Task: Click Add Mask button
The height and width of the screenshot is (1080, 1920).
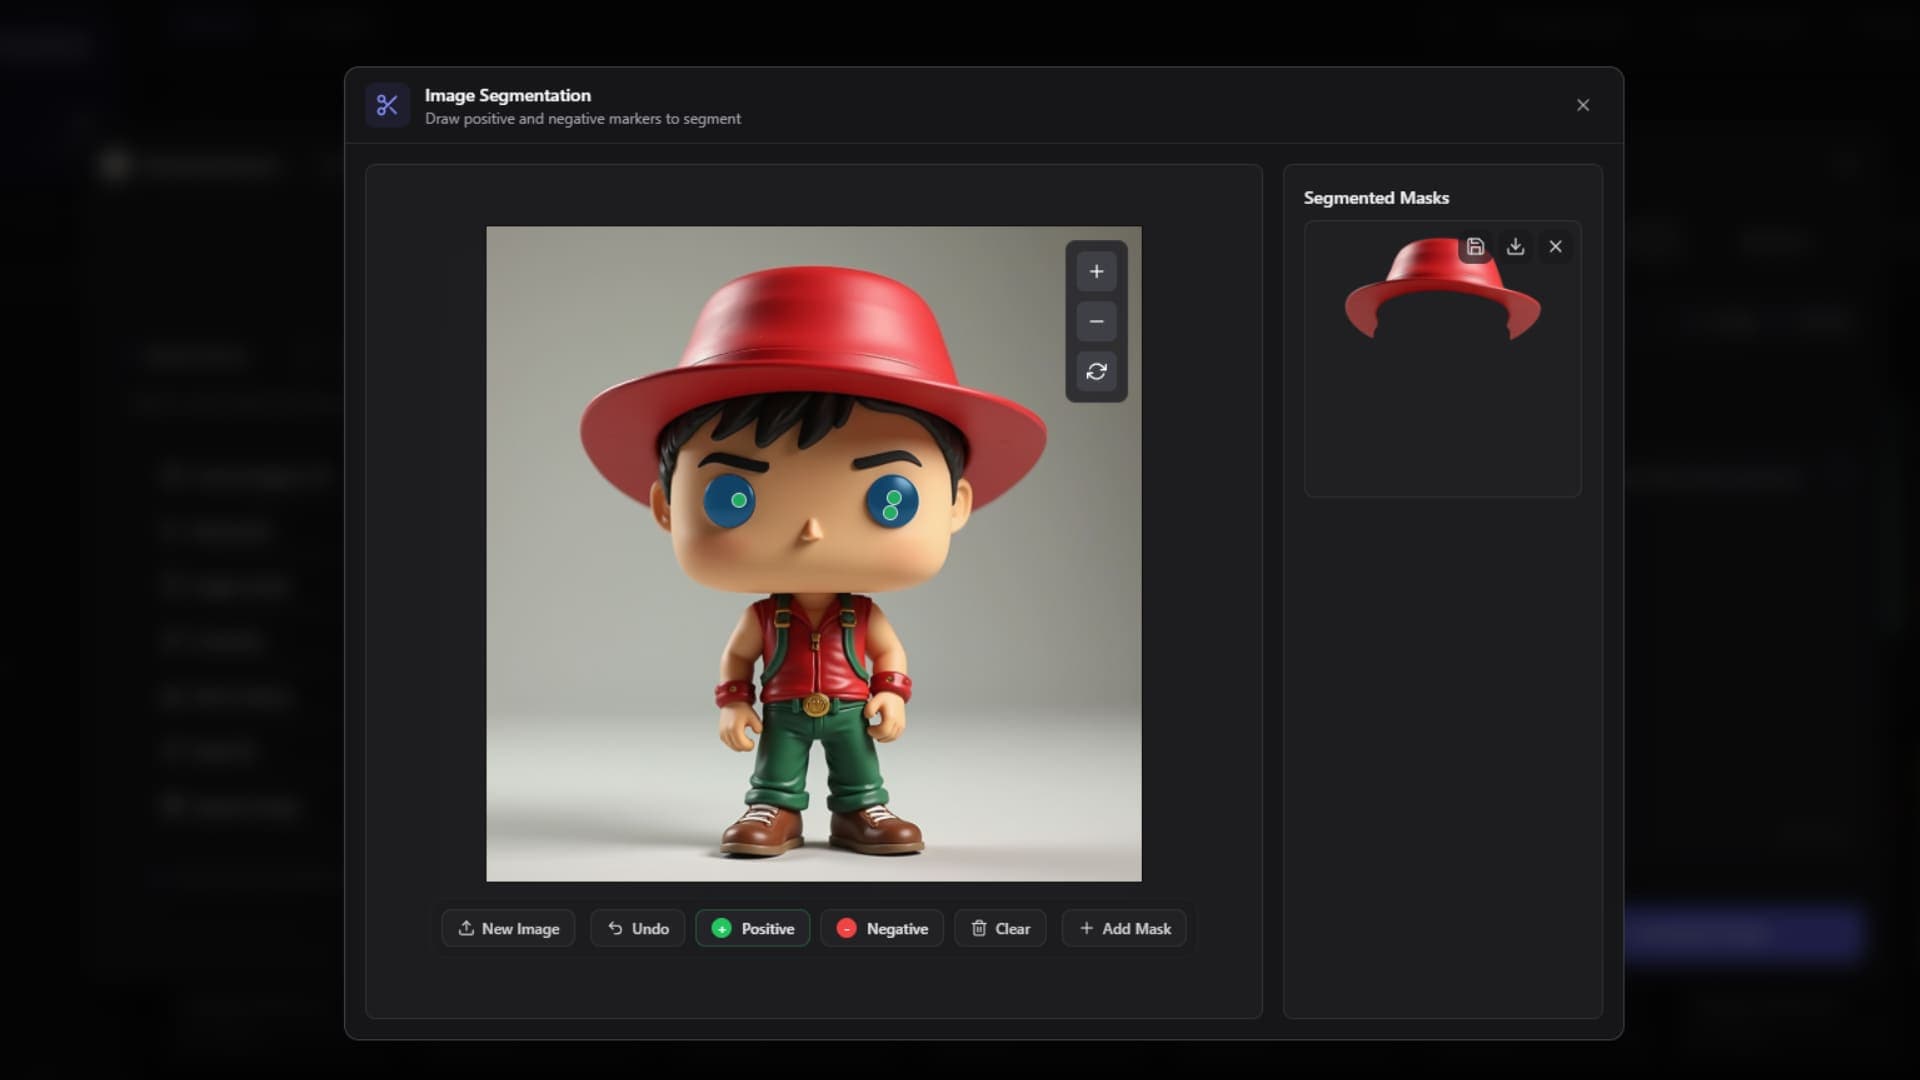Action: tap(1124, 928)
